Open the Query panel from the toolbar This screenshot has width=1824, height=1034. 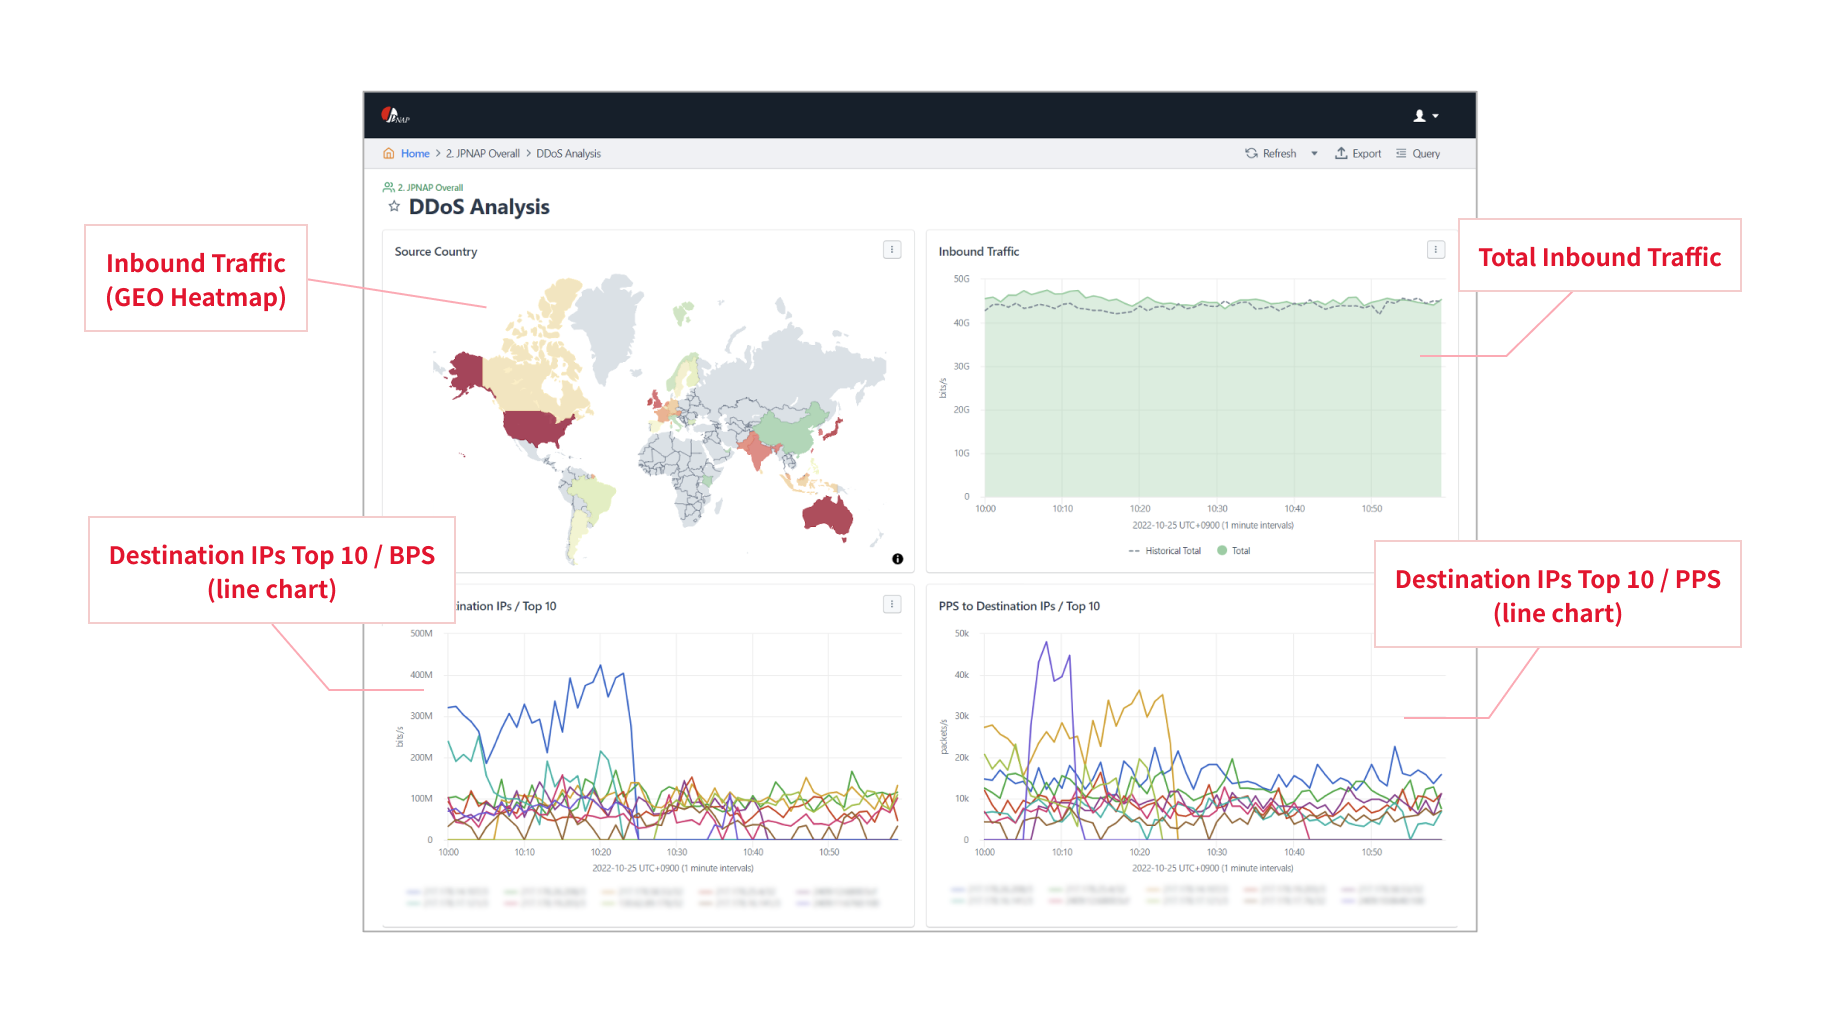(1418, 153)
